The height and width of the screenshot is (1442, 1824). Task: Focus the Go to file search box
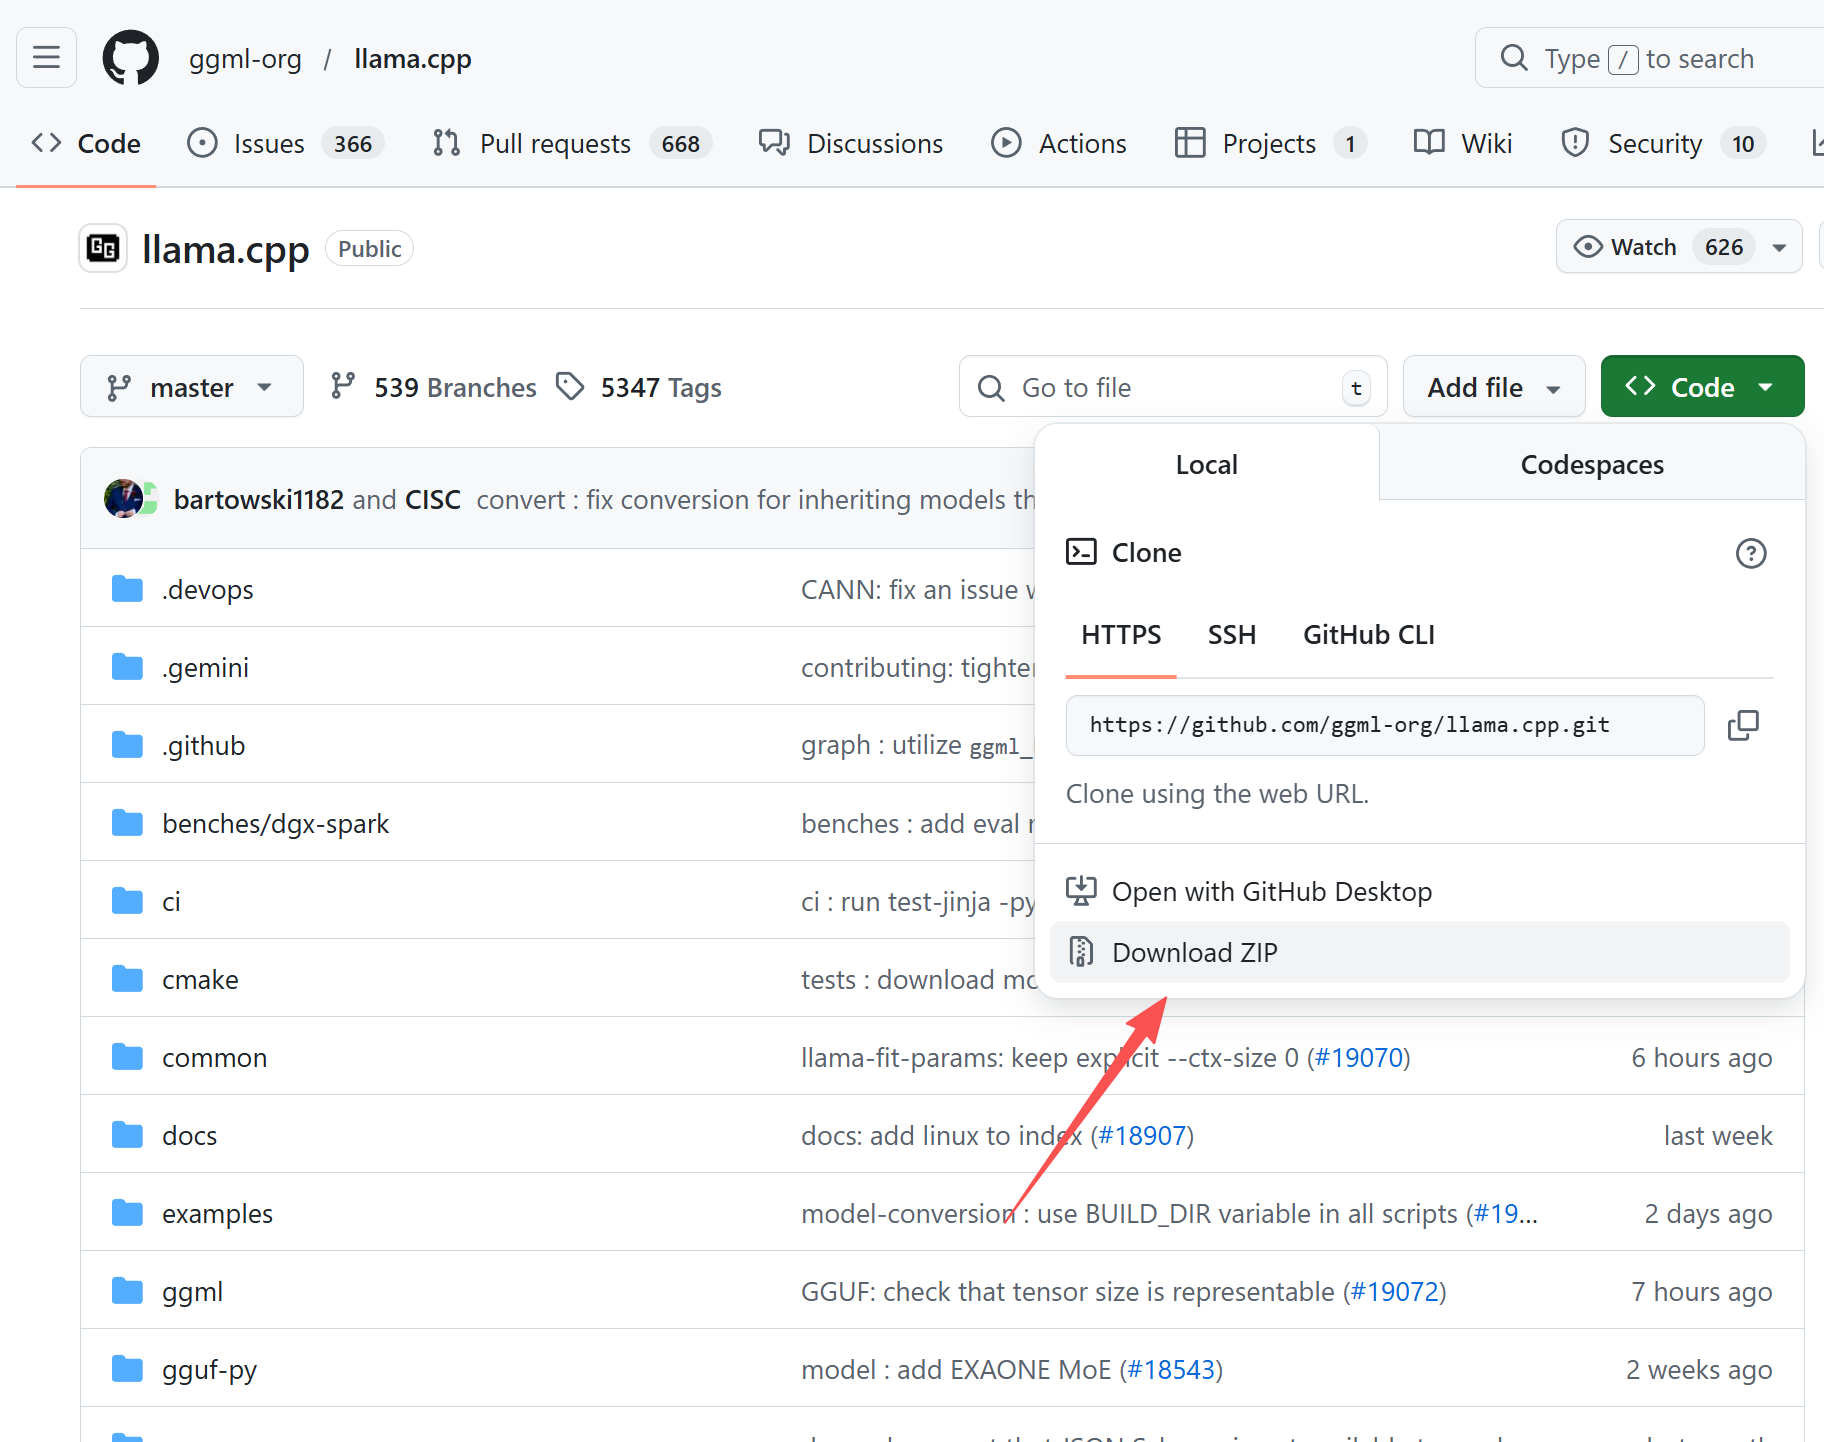(x=1173, y=386)
